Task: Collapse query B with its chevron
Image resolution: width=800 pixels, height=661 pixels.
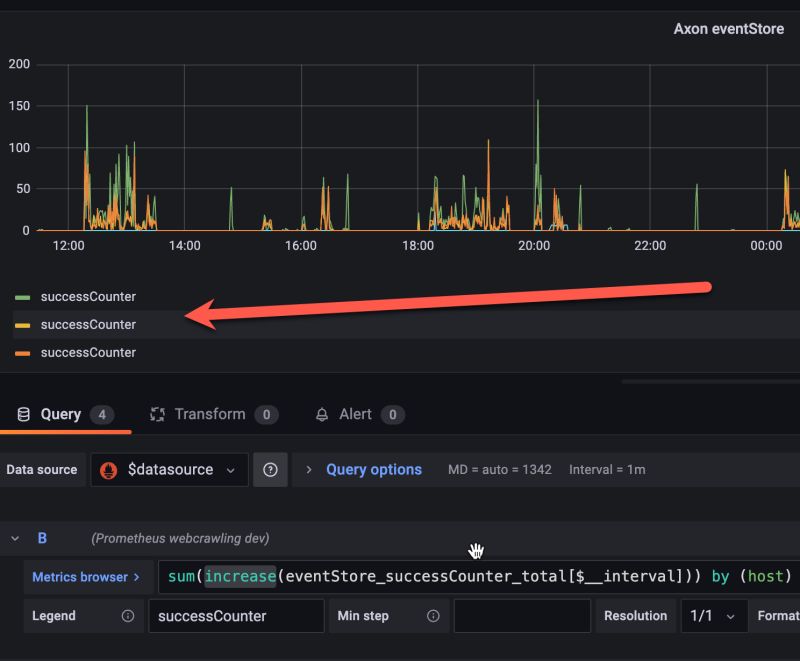Action: [14, 537]
